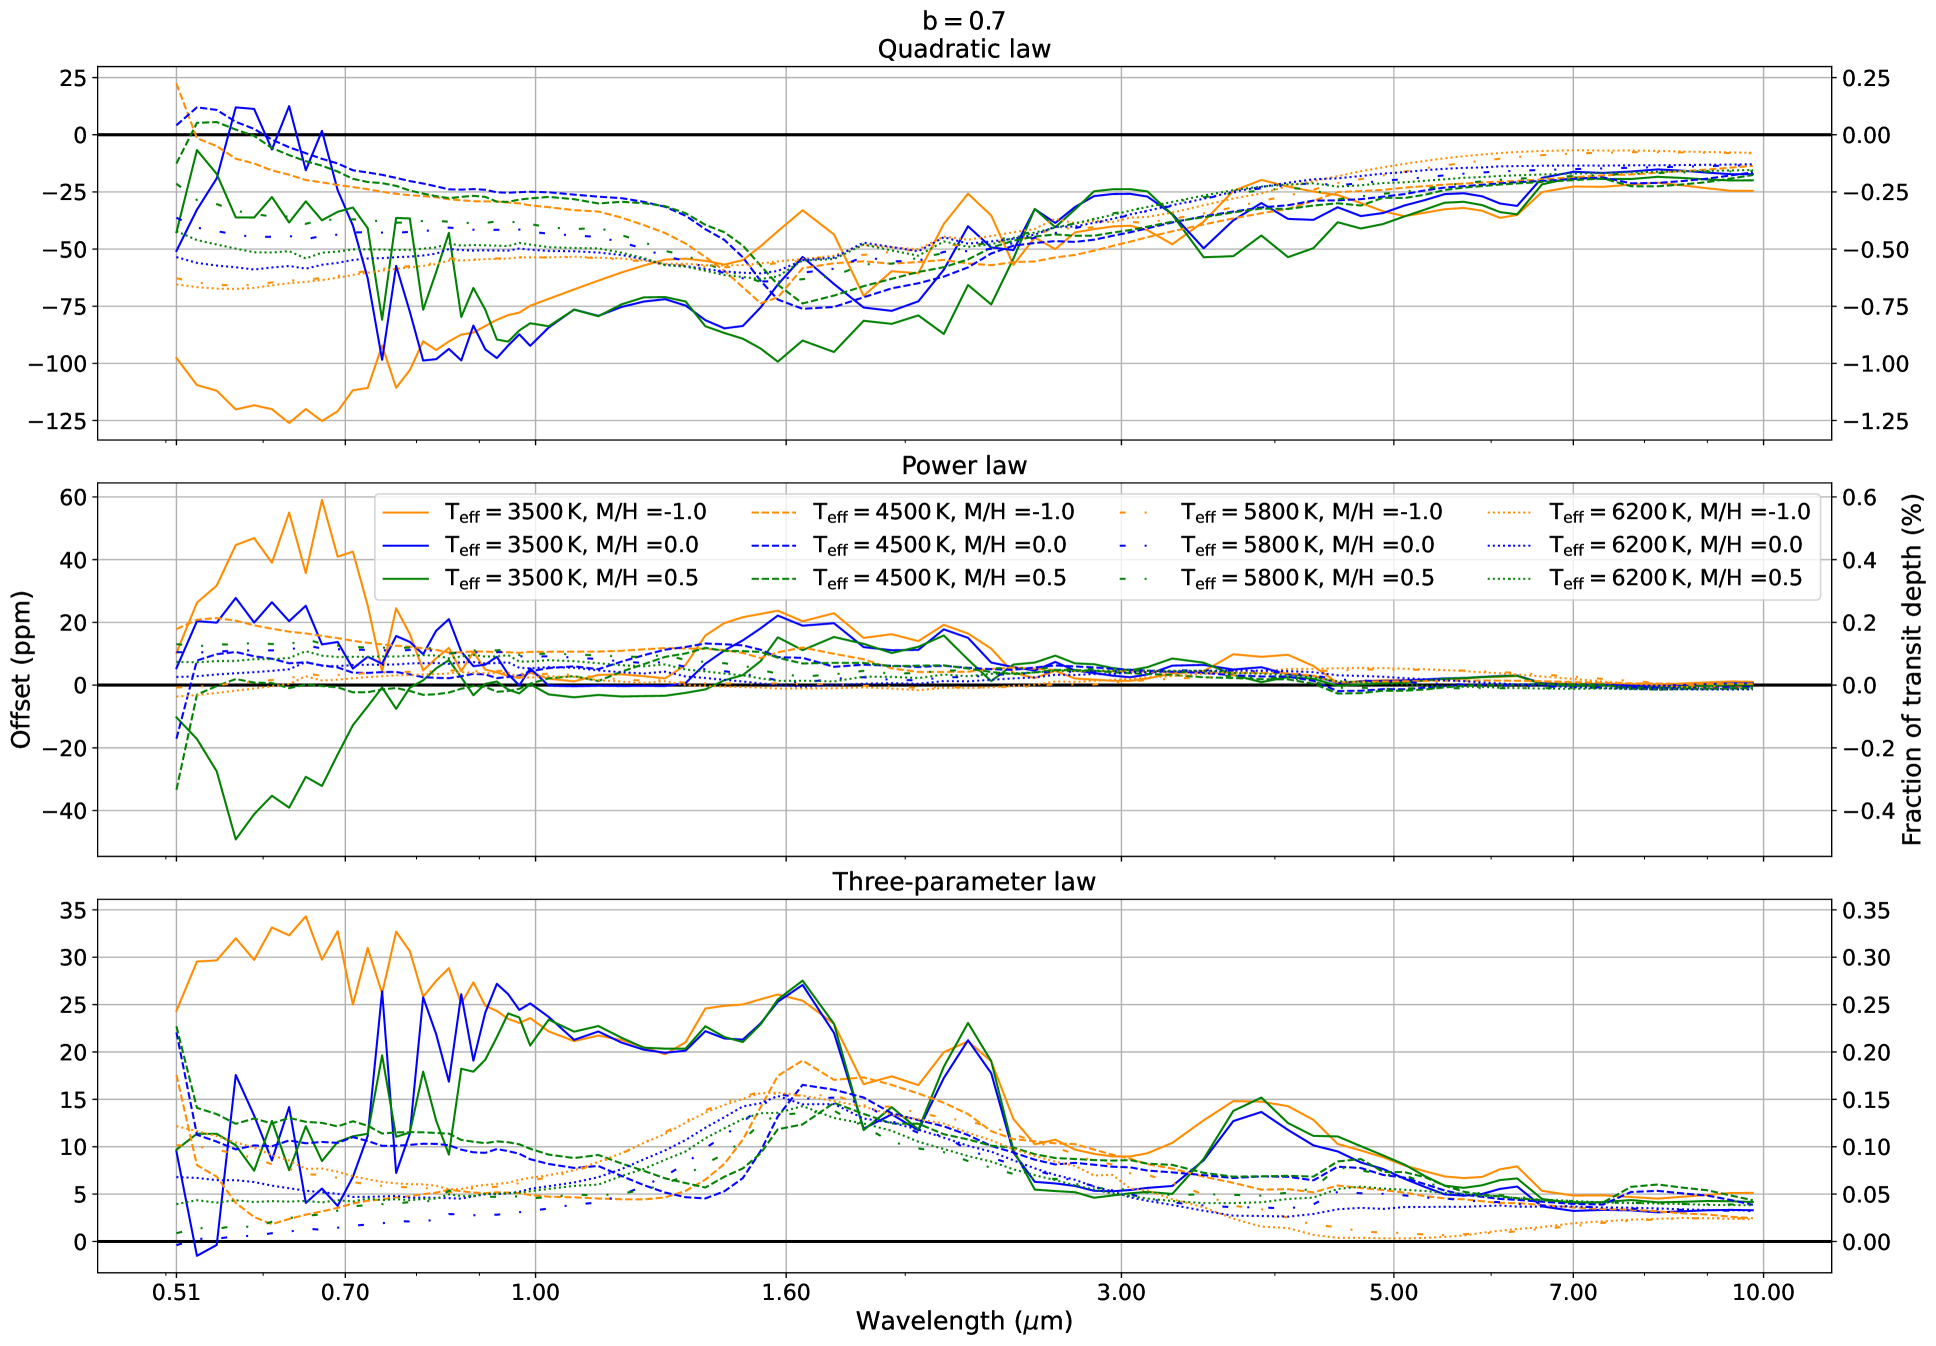Click legend entry Teff = 3500 K, M/H = -1.0
This screenshot has height=1346, width=1936.
point(575,512)
